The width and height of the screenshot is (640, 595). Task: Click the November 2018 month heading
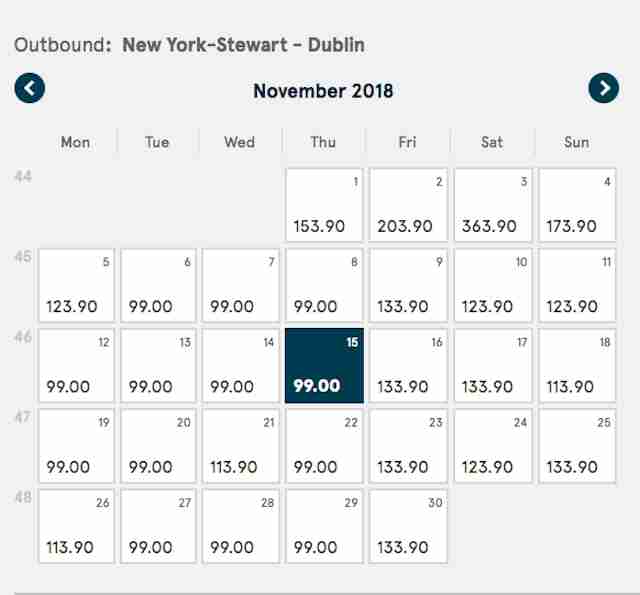click(x=323, y=91)
